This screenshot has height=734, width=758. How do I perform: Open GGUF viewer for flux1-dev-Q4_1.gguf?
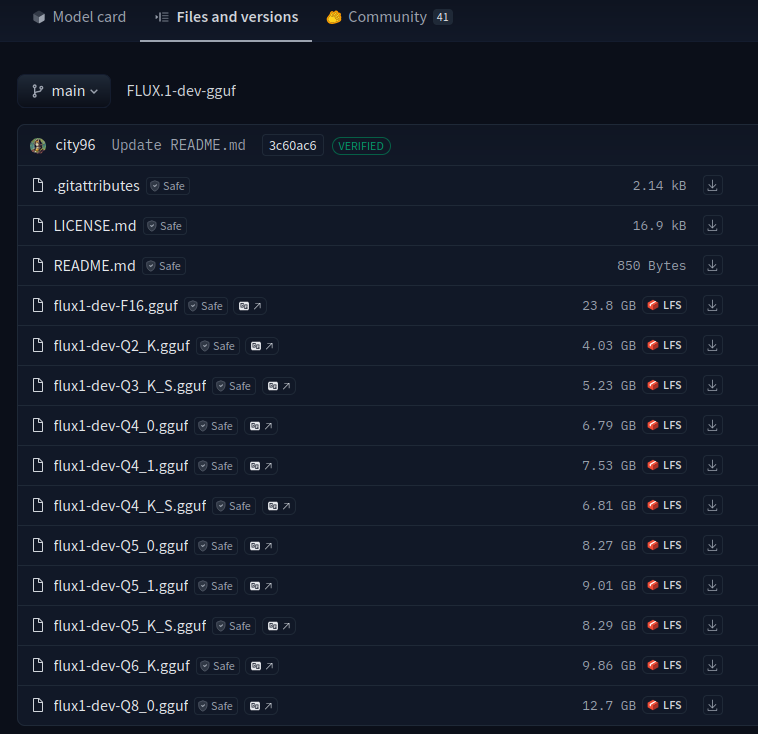[x=261, y=466]
